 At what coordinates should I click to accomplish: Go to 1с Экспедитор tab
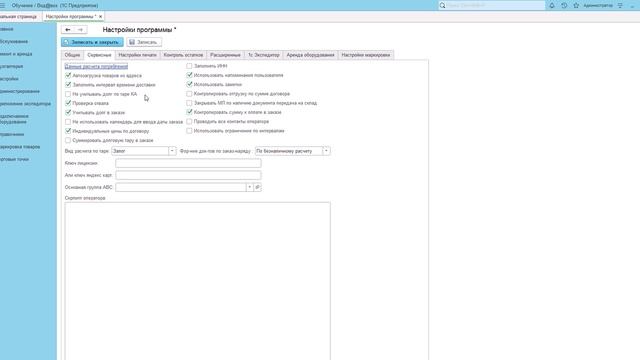click(x=264, y=55)
